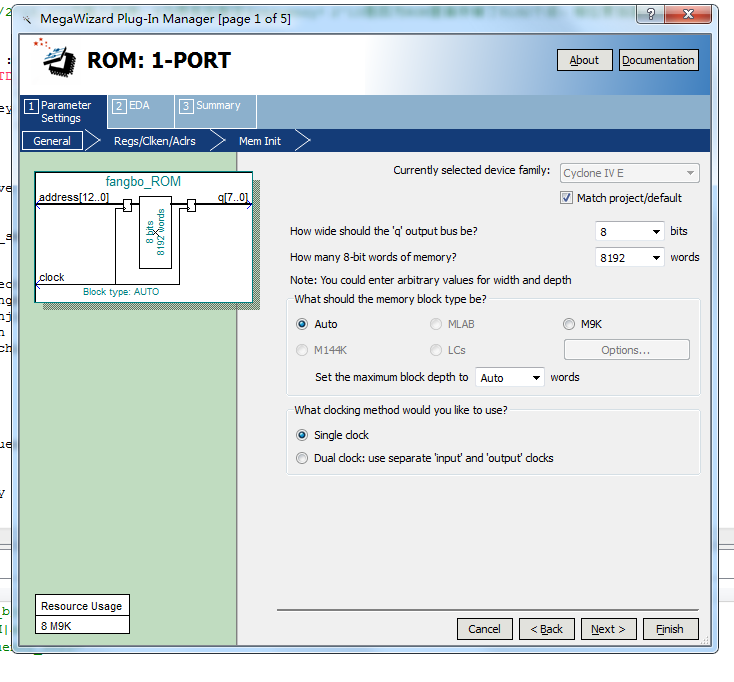734x682 pixels.
Task: Select Auto memory block type
Action: point(302,324)
